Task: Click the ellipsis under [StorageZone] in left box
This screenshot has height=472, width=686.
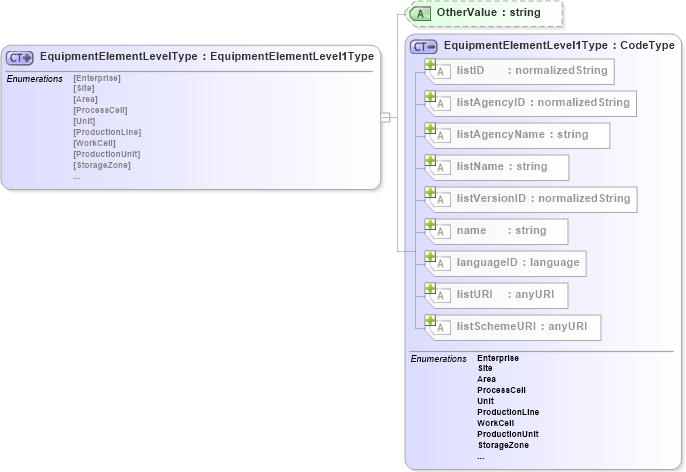Action: pos(77,177)
